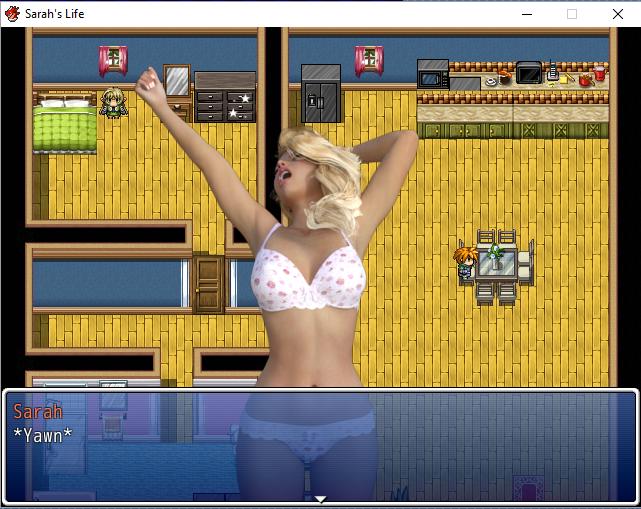641x509 pixels.
Task: Click the black oven on the counter
Action: (528, 73)
